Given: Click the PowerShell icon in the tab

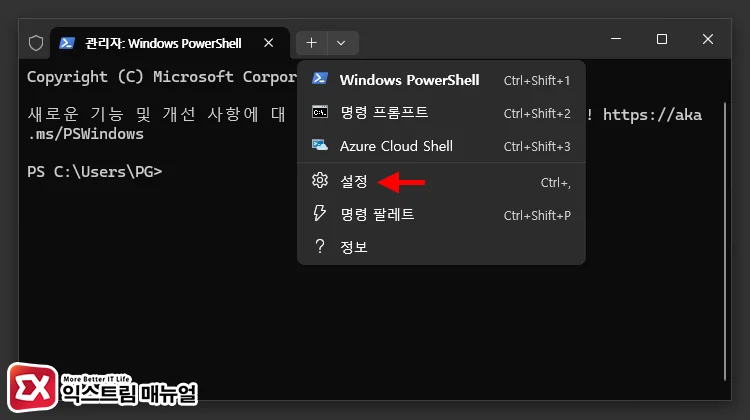Looking at the screenshot, I should tap(66, 43).
